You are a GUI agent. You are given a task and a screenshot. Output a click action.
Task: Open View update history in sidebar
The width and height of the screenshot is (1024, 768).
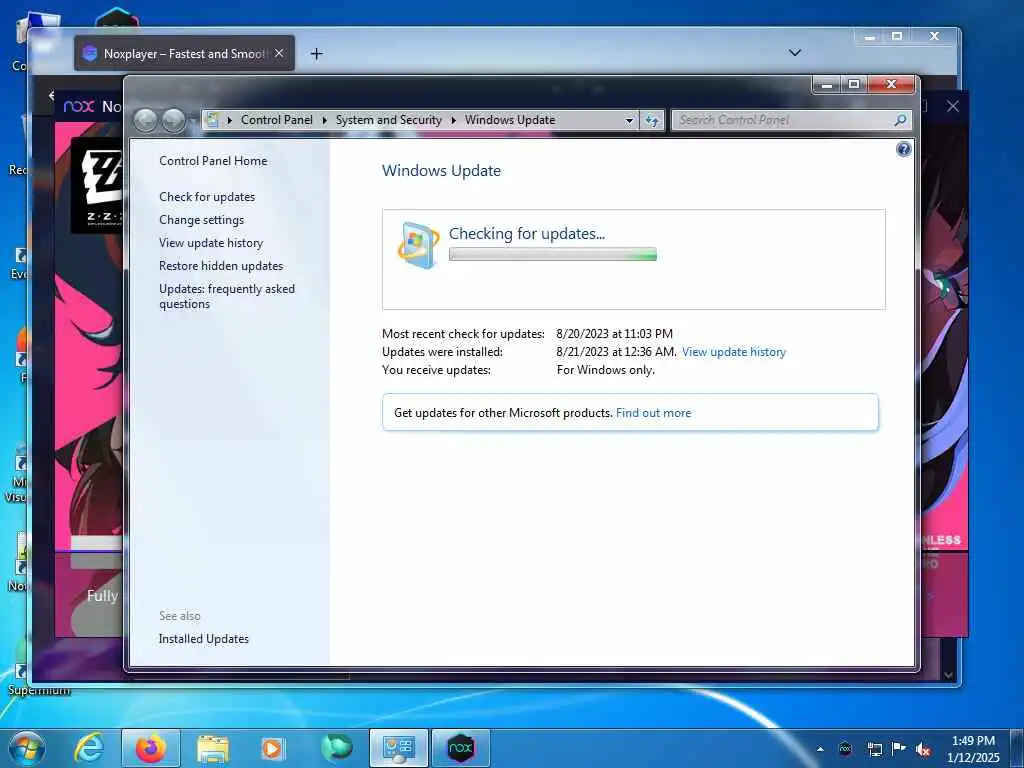[x=211, y=243]
